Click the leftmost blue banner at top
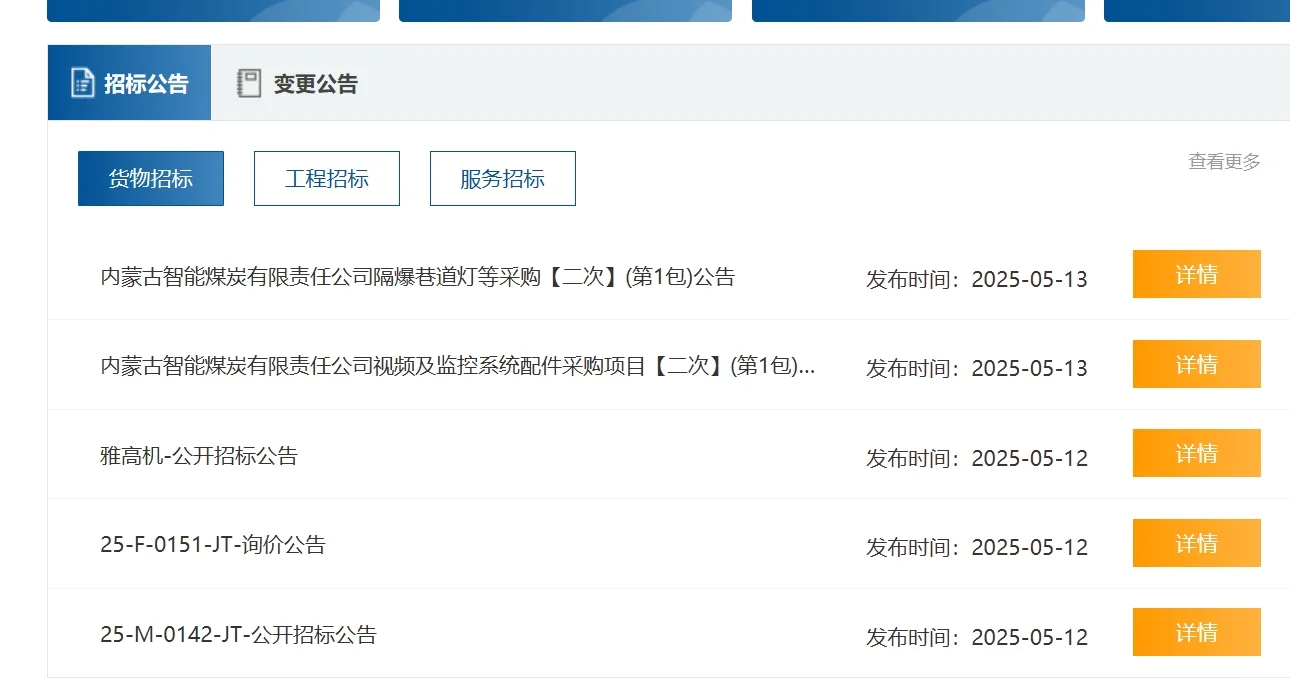Viewport: 1290px width, 691px height. [213, 10]
